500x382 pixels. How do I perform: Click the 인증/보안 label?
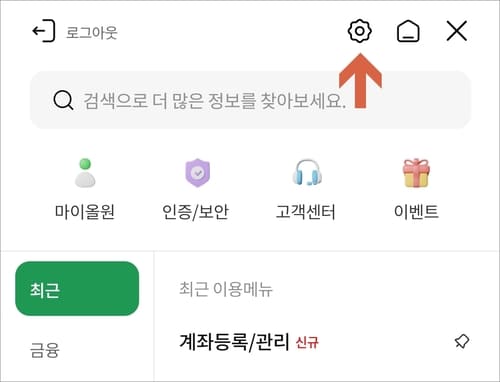click(195, 212)
